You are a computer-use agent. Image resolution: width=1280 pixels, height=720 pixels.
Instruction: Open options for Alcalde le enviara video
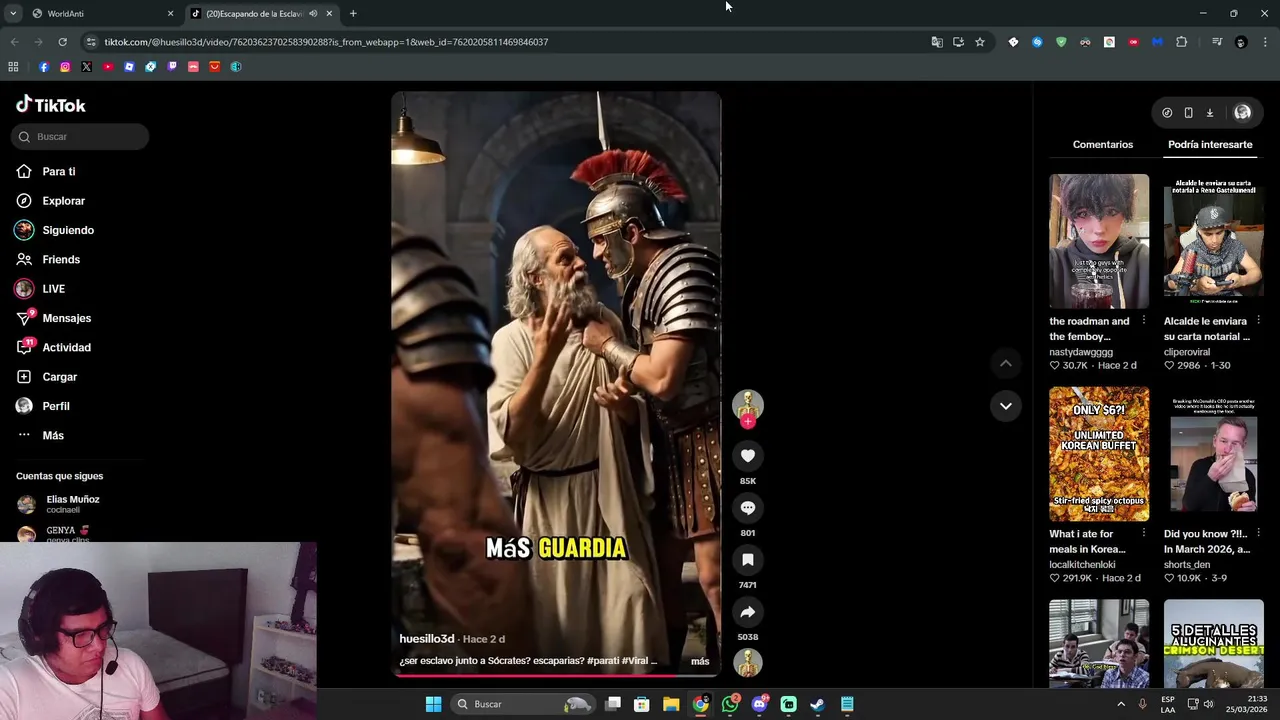(1258, 321)
